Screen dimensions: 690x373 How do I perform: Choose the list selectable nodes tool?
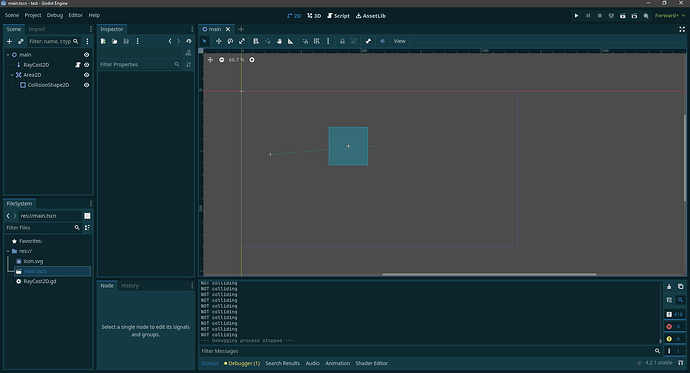[256, 41]
